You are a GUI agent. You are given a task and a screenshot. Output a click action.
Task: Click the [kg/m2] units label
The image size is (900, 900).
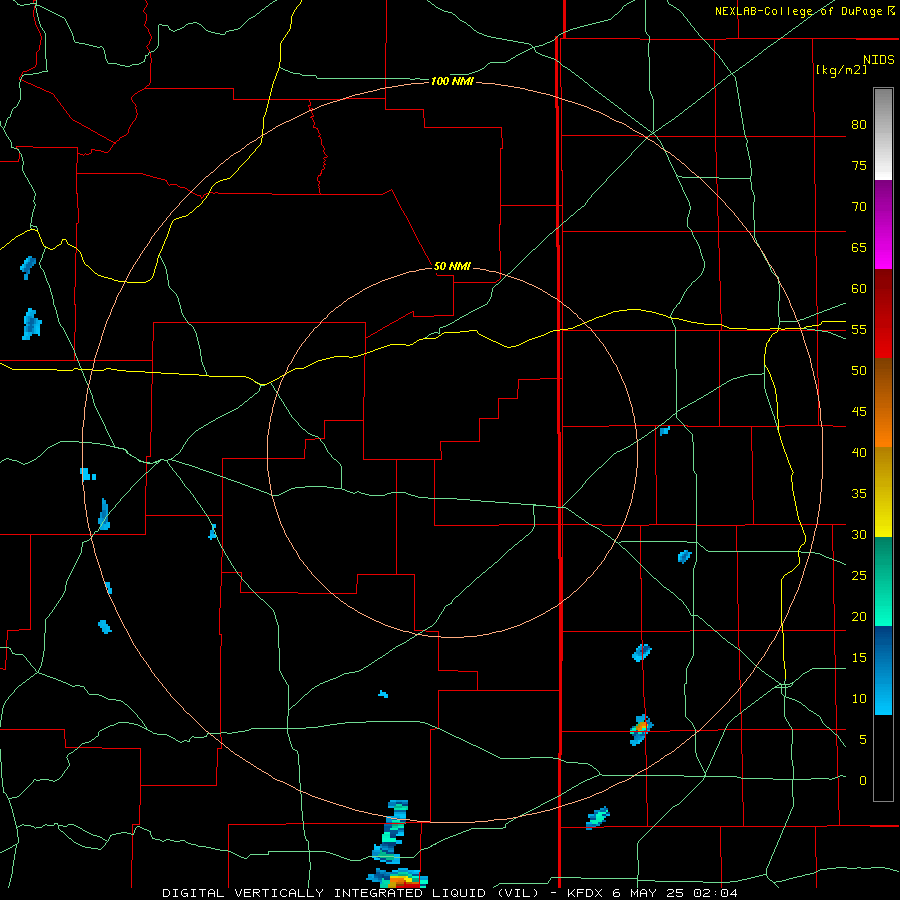point(841,70)
